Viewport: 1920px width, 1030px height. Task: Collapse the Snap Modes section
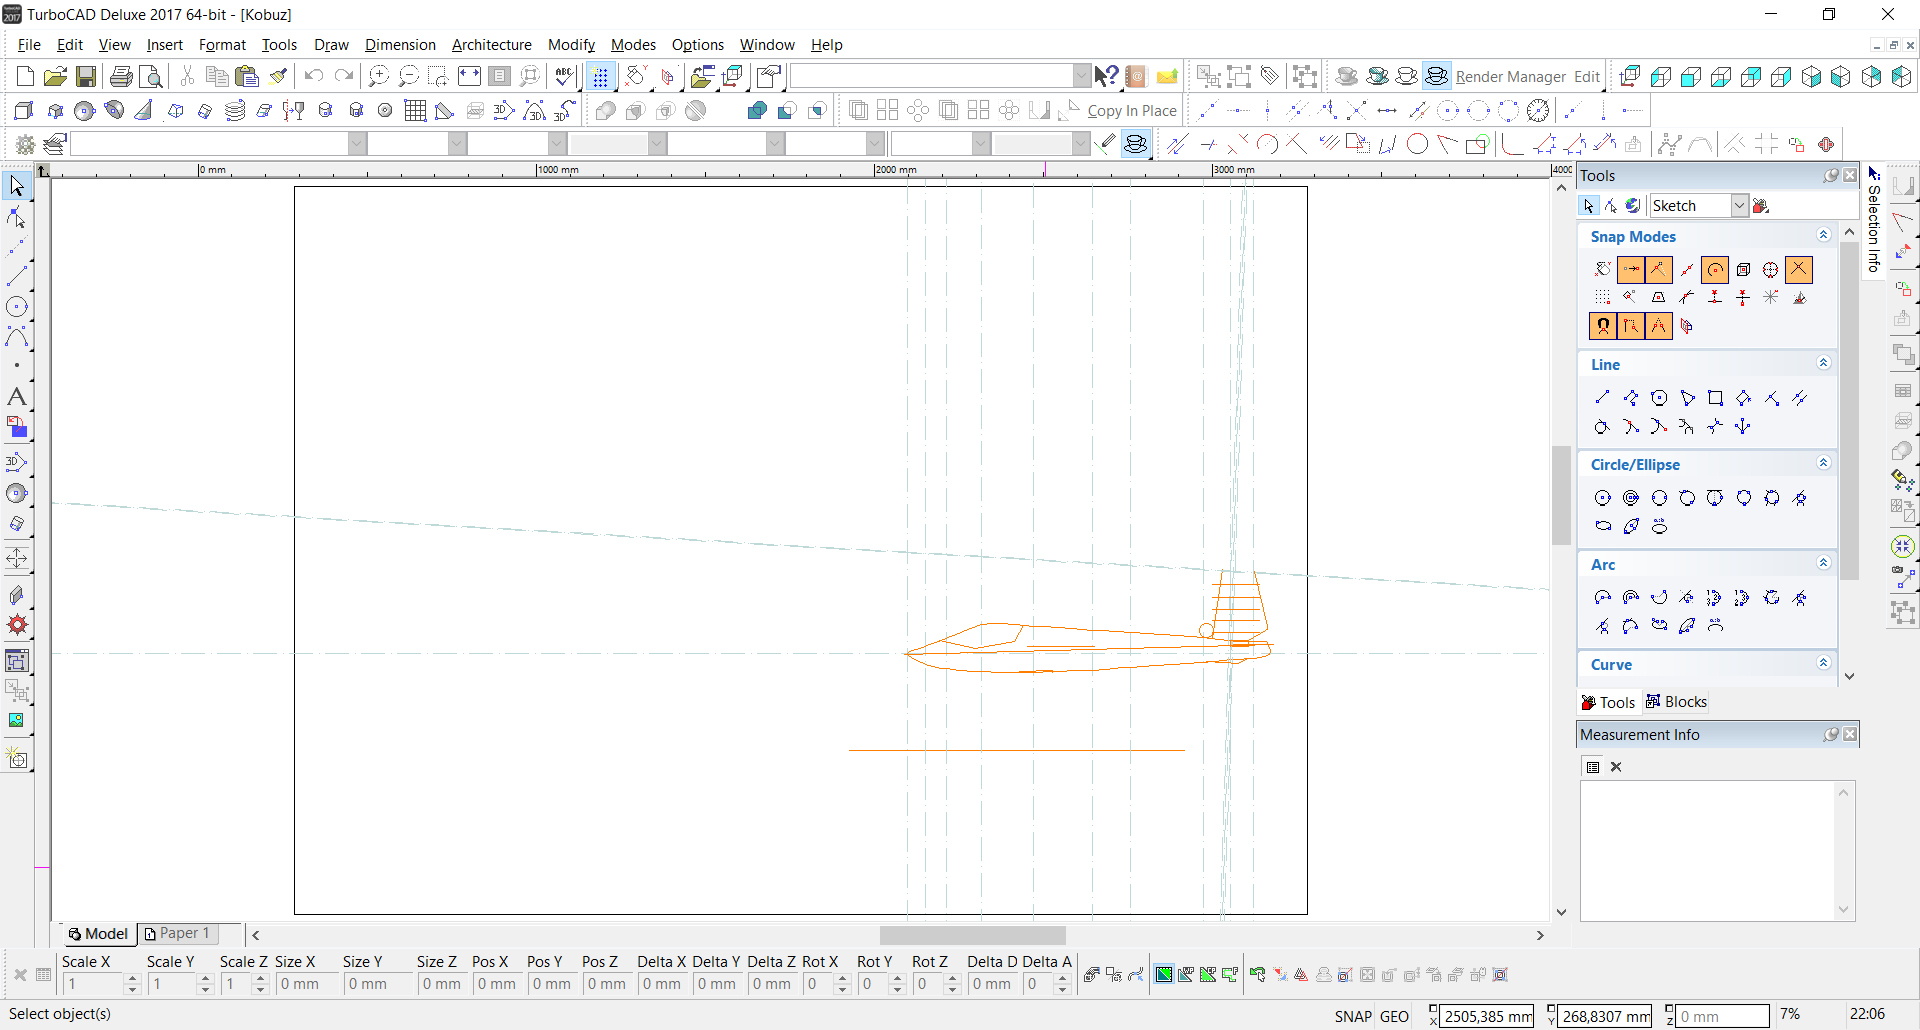point(1823,236)
